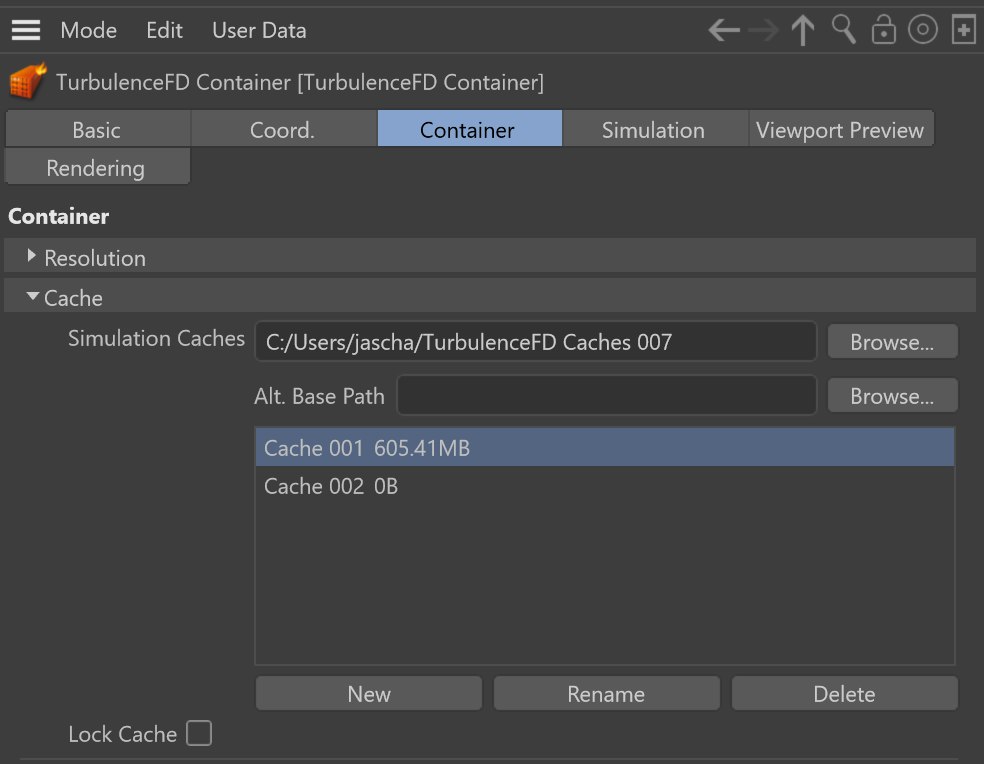The image size is (984, 764).
Task: Select Cache 002 0B entry
Action: coord(604,485)
